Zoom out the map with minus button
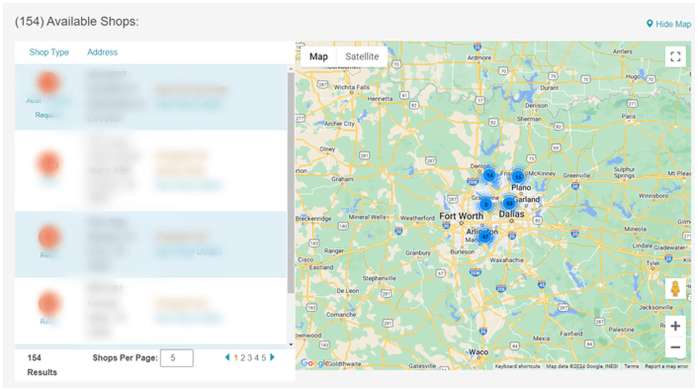 point(675,347)
